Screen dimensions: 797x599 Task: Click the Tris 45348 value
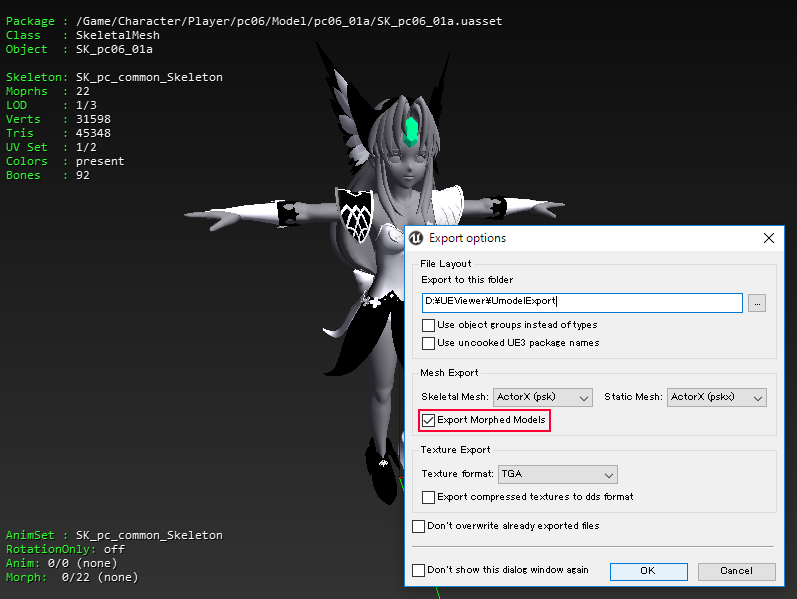pyautogui.click(x=93, y=133)
